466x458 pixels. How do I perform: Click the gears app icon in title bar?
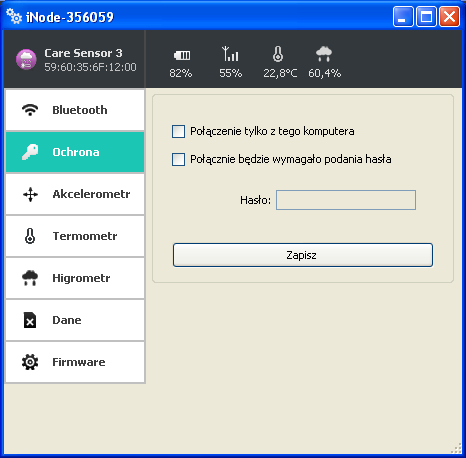tap(14, 16)
